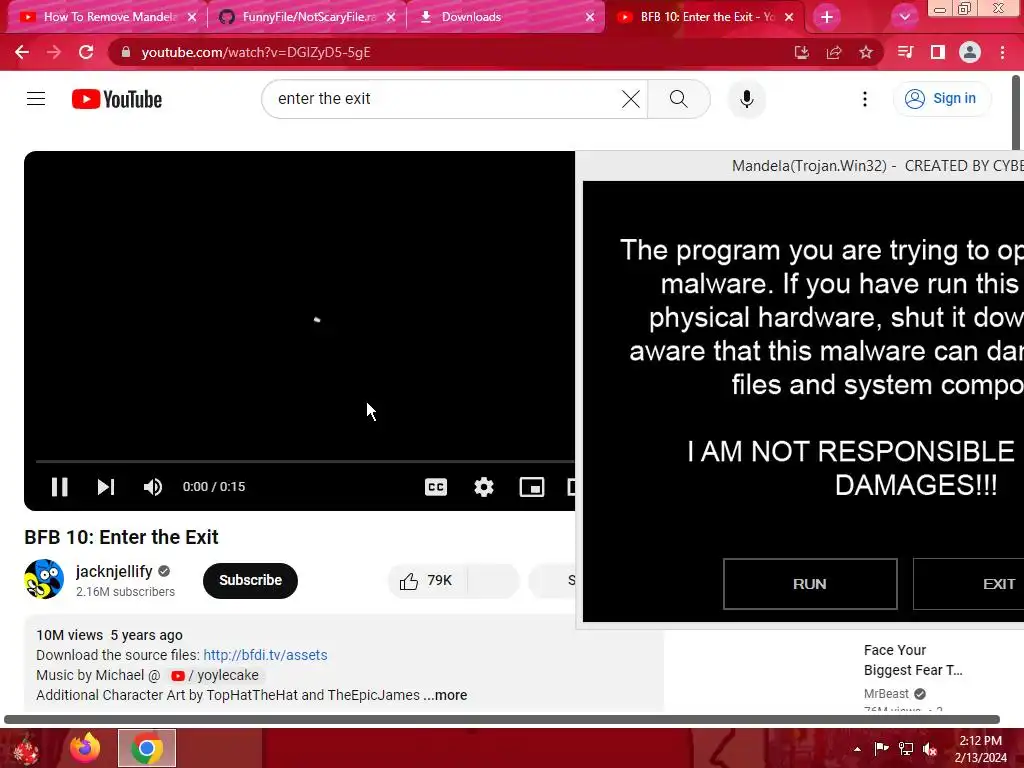This screenshot has height=768, width=1024.
Task: Open the tab search dropdown chevron
Action: point(904,17)
